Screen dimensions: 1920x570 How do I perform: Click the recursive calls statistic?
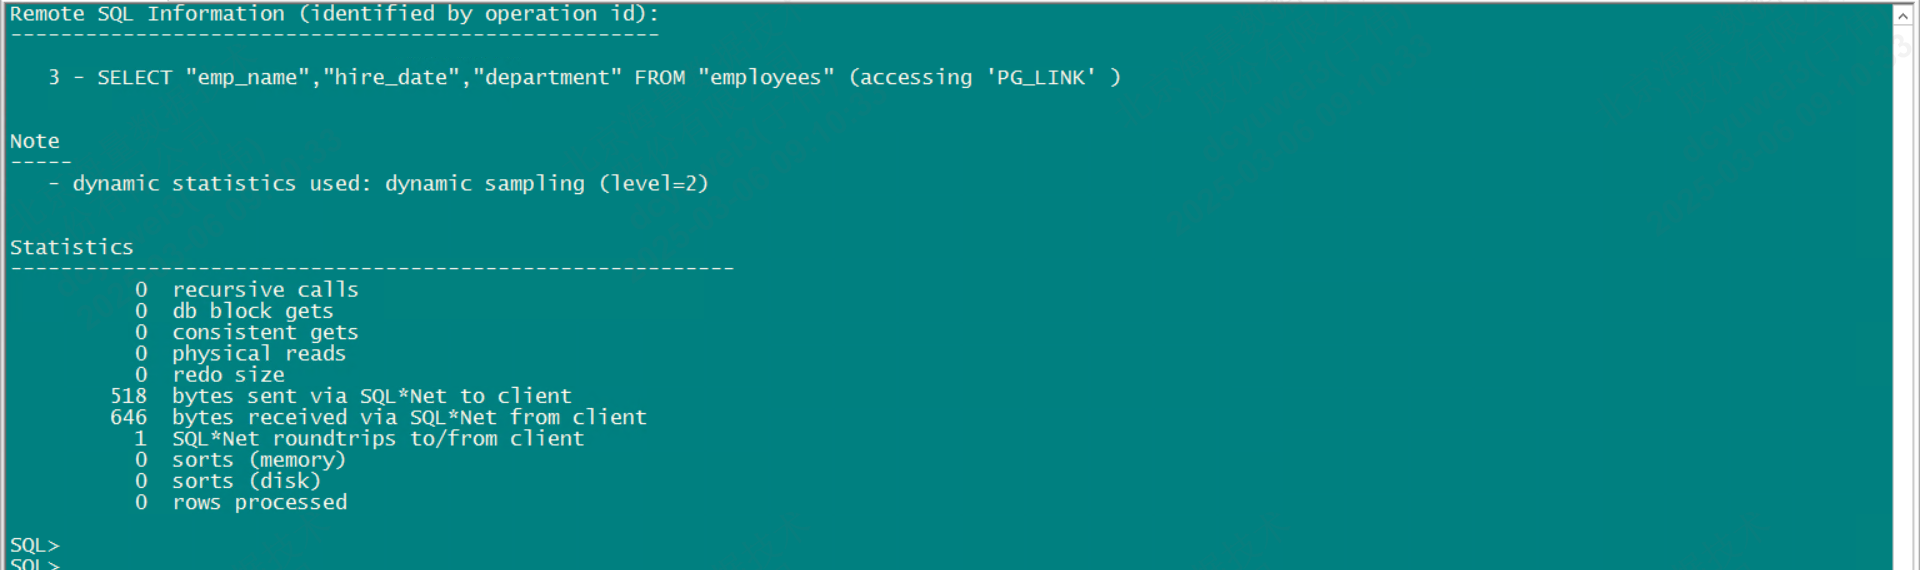pyautogui.click(x=264, y=290)
